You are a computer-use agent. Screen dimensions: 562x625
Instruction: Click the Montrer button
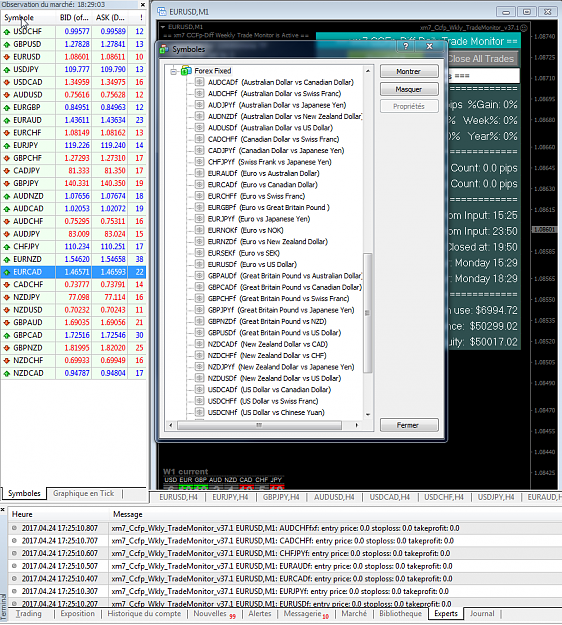tap(409, 71)
